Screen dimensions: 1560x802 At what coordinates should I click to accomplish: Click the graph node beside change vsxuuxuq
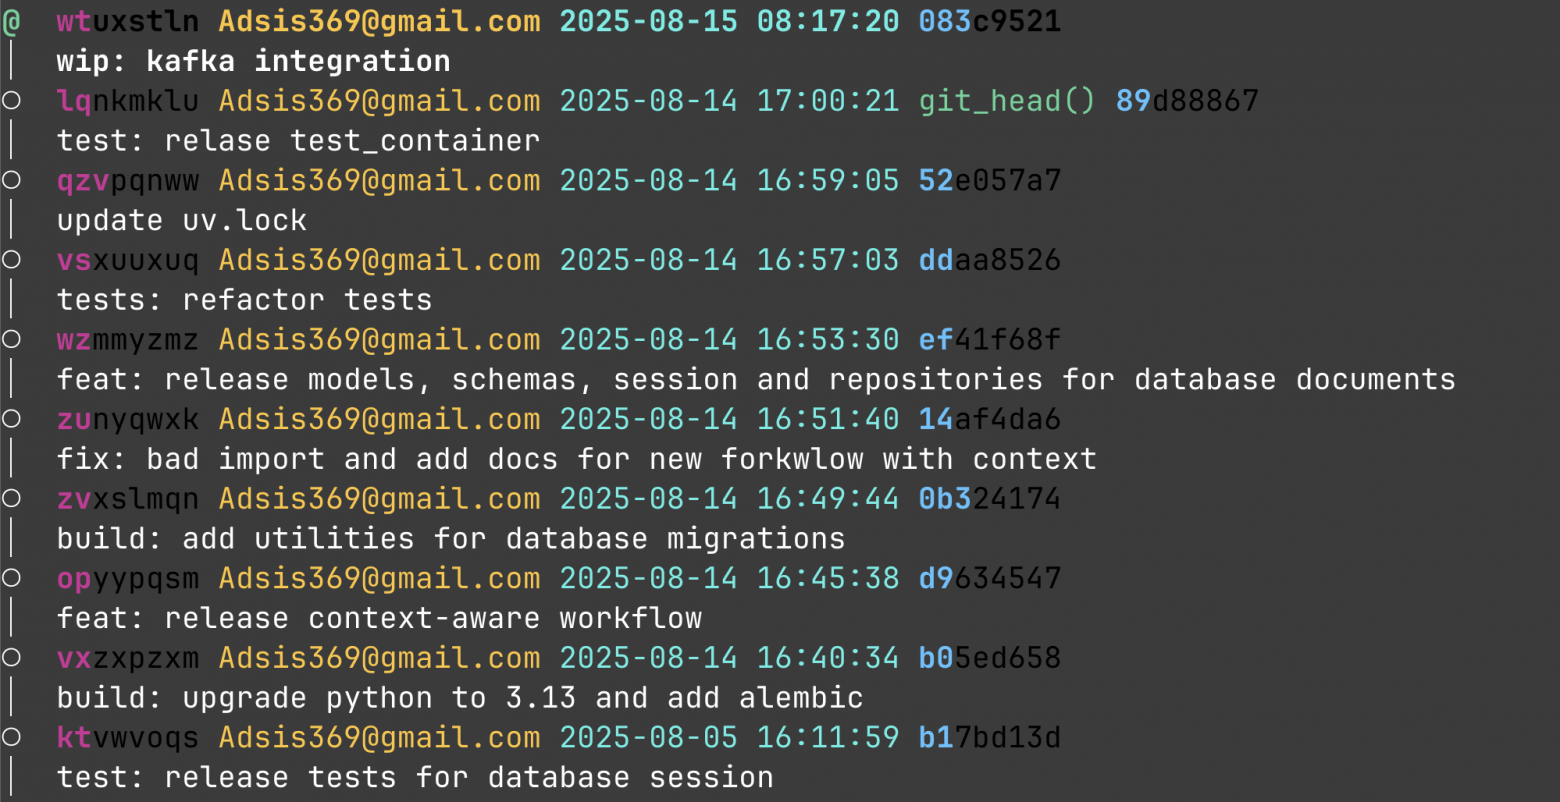(x=11, y=260)
